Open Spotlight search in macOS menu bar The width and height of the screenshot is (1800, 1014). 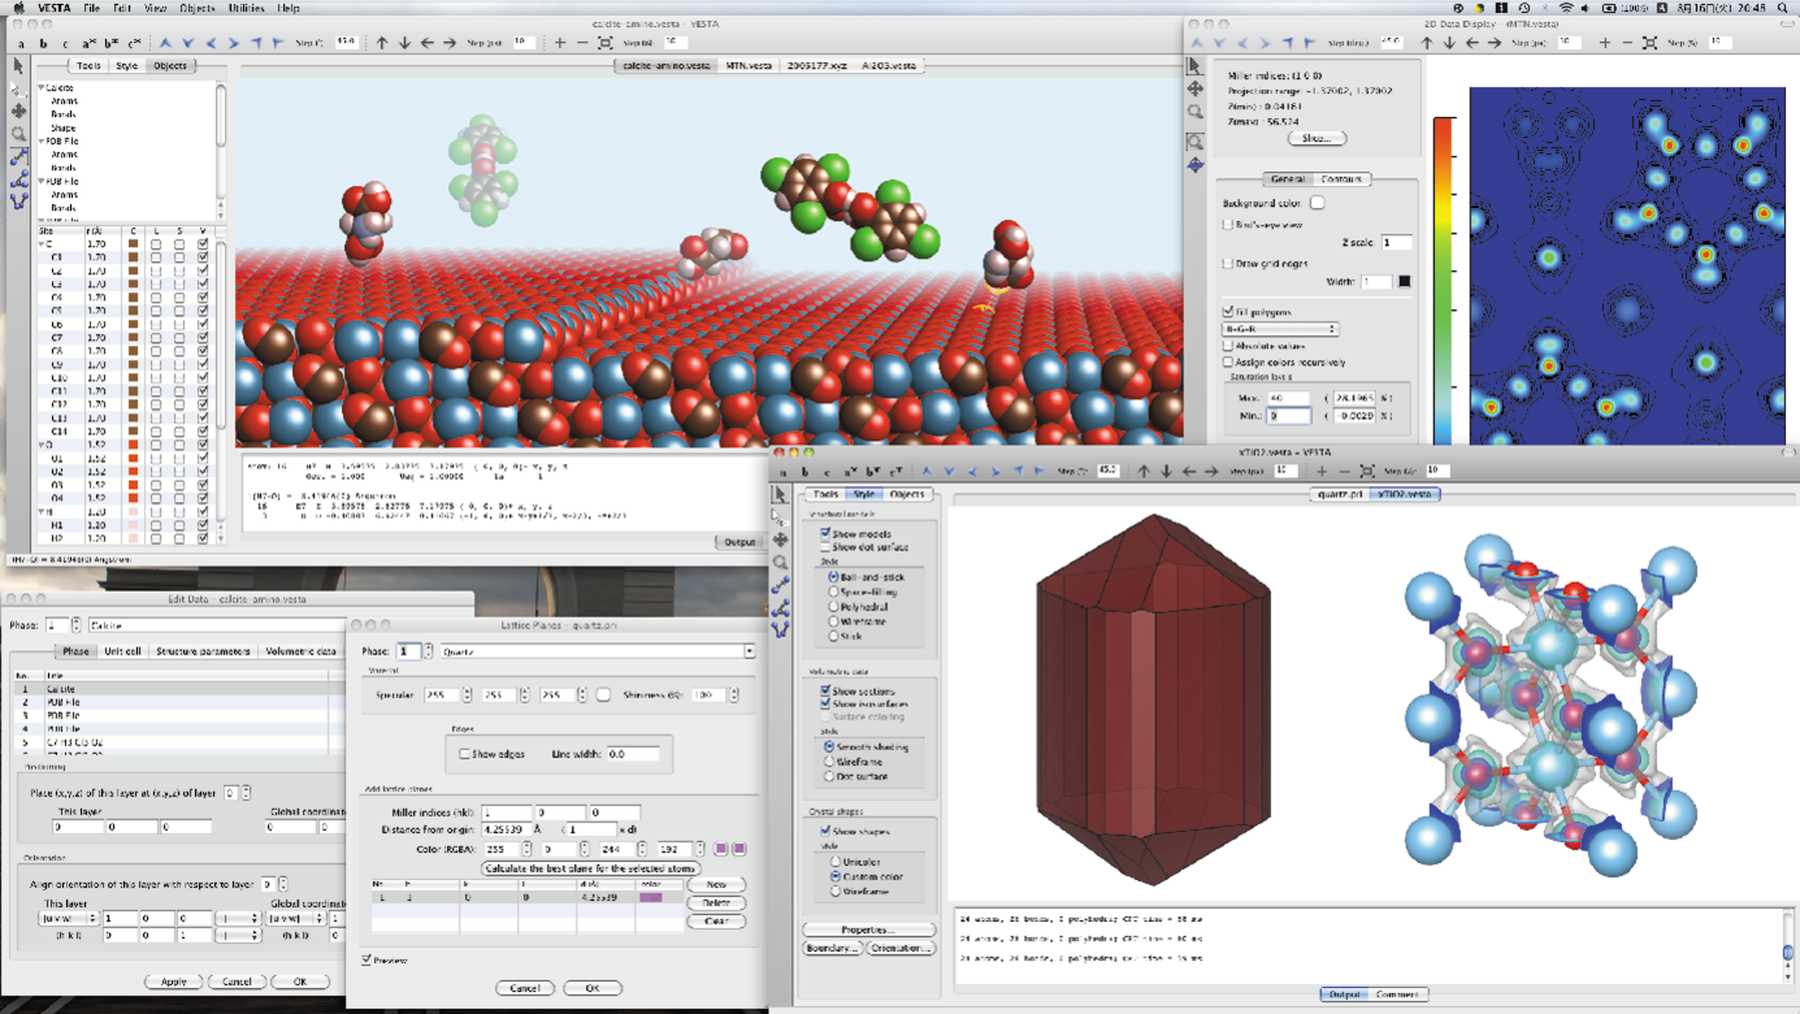(x=1783, y=8)
